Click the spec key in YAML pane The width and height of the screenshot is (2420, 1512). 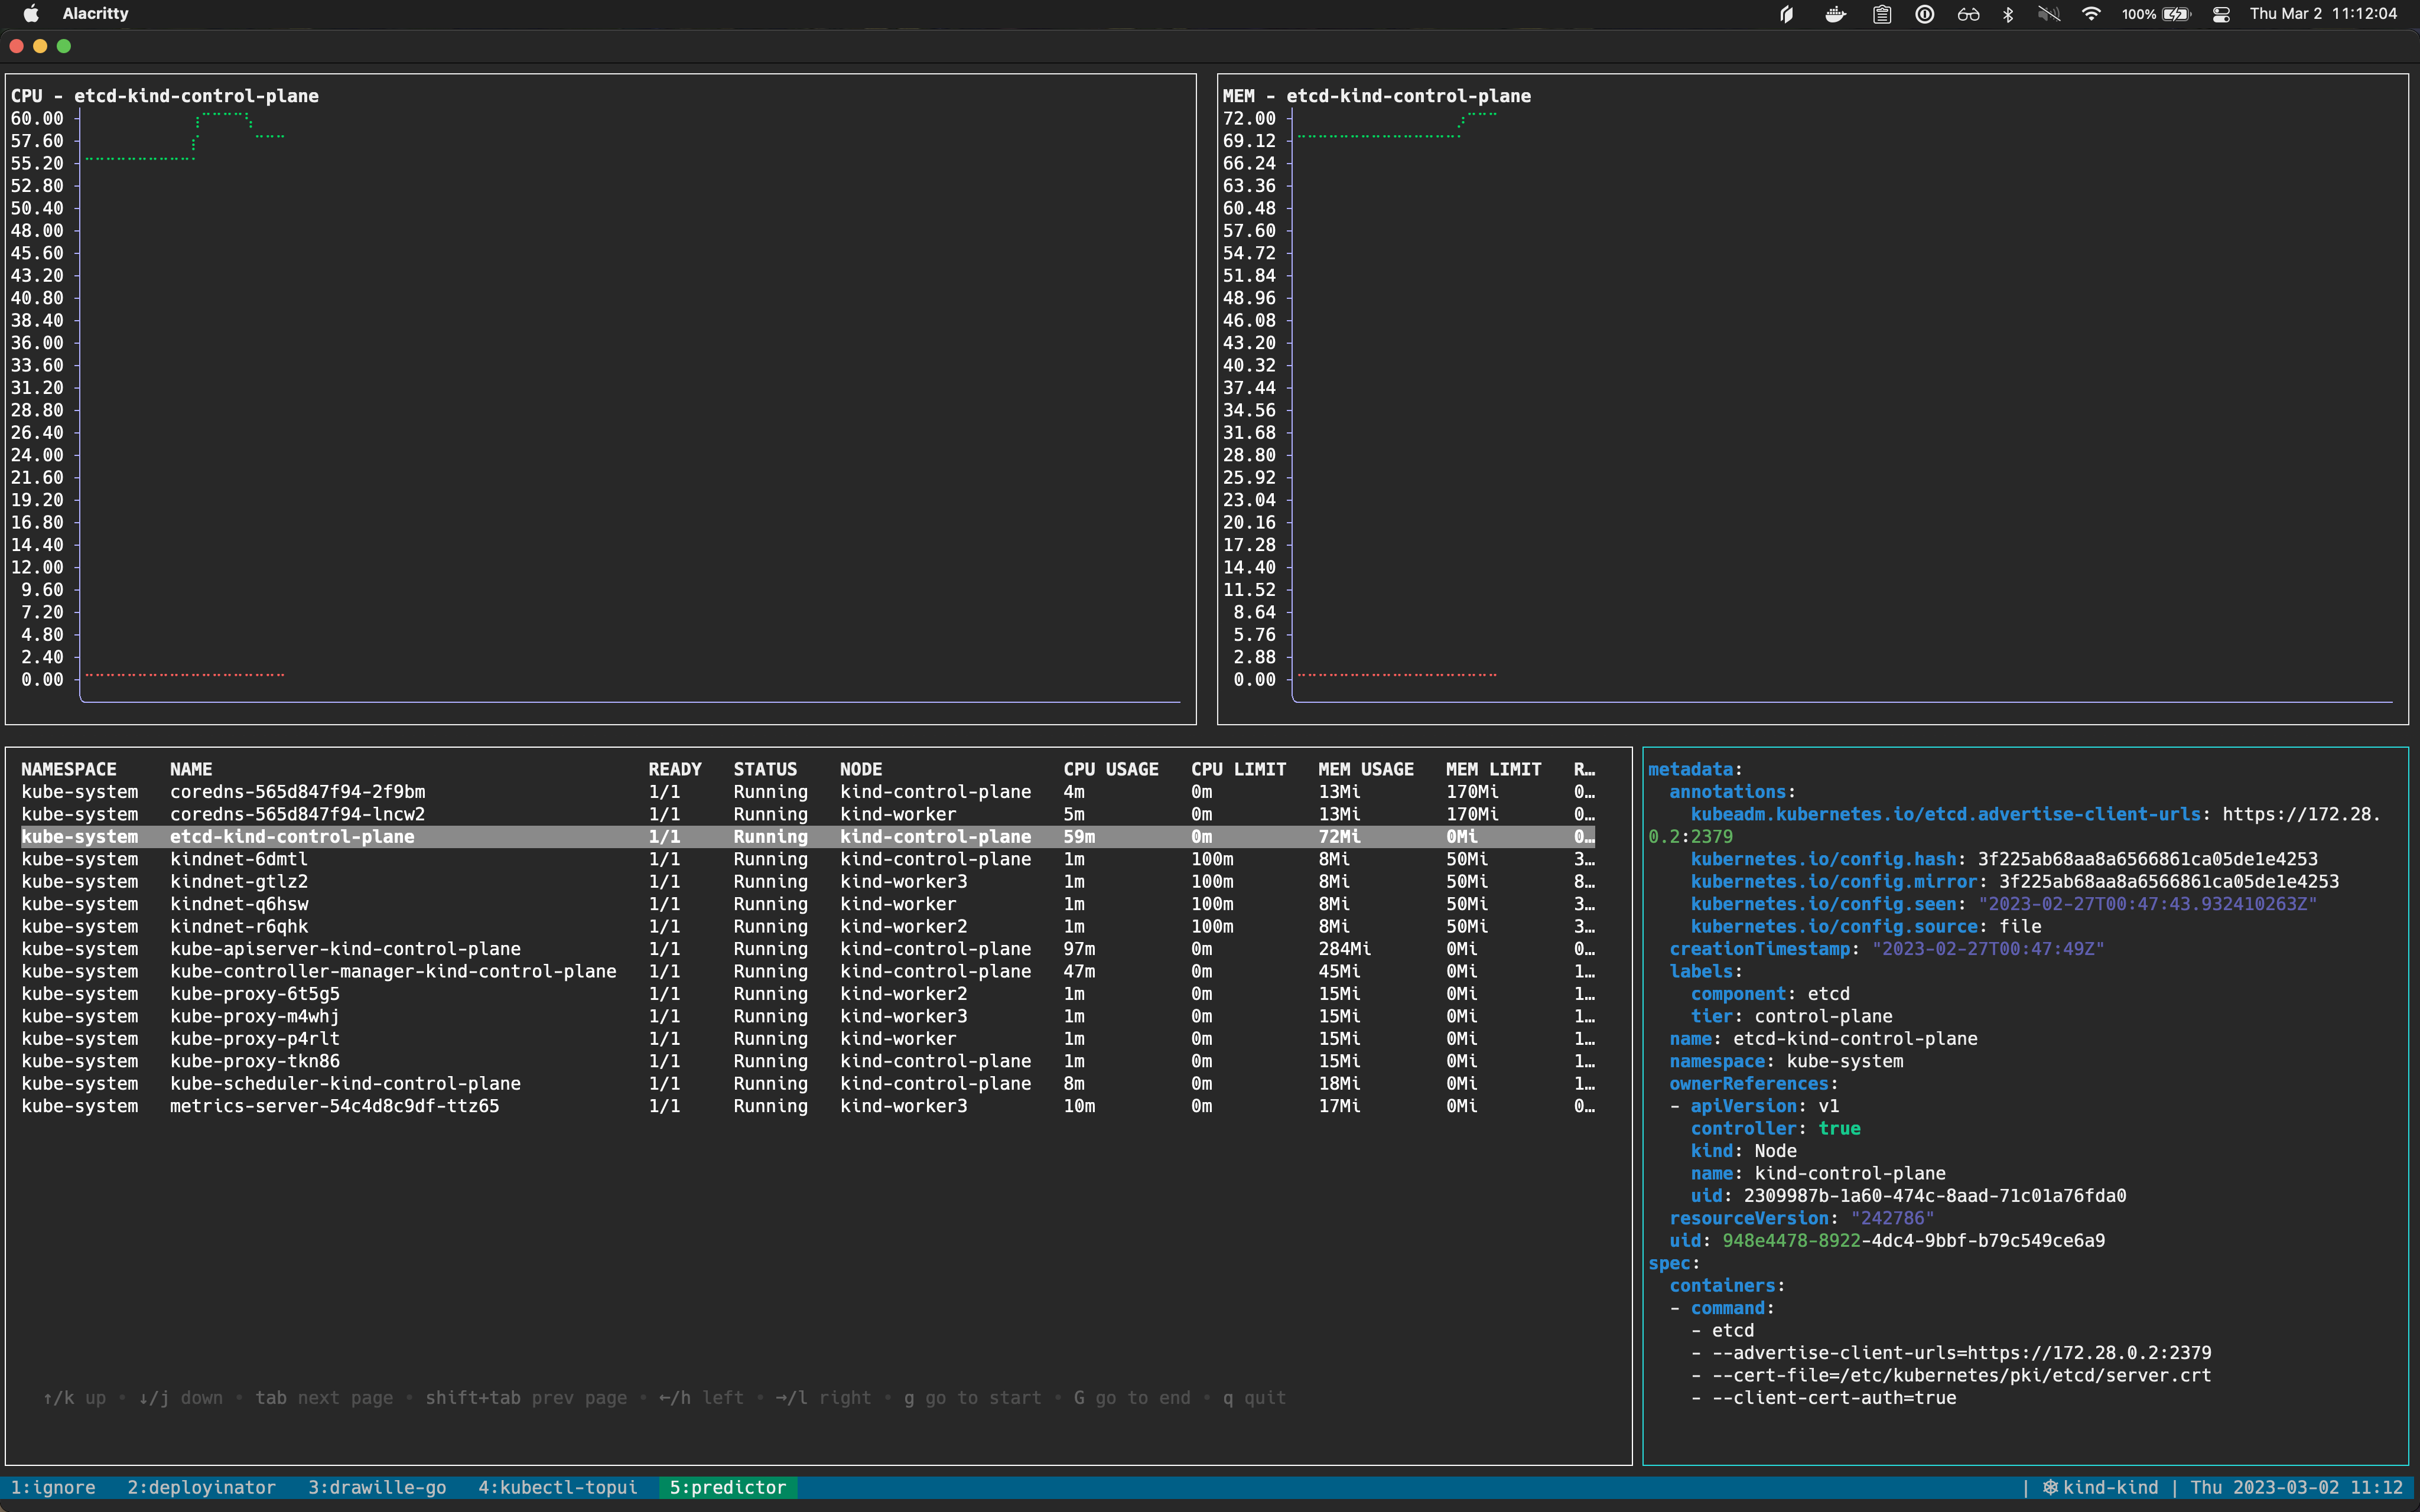pos(1669,1263)
